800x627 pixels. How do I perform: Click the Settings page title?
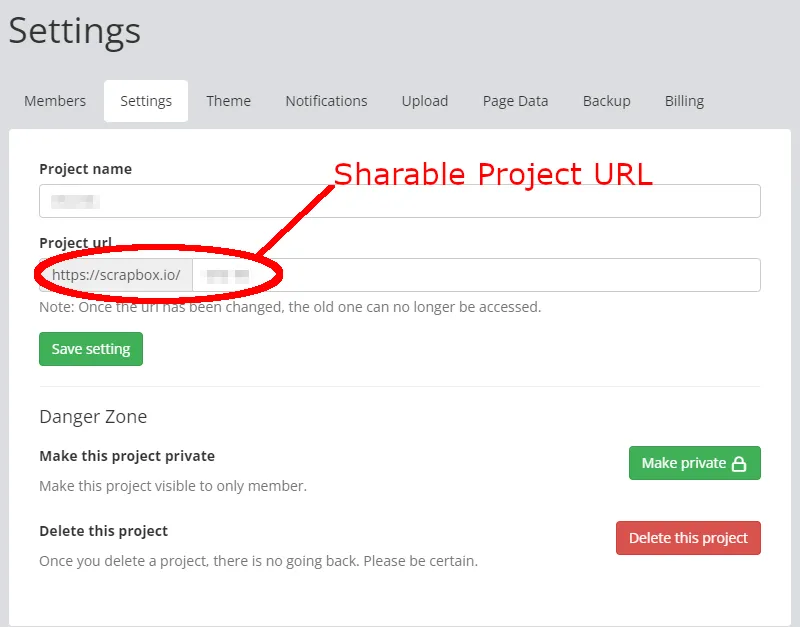point(75,30)
